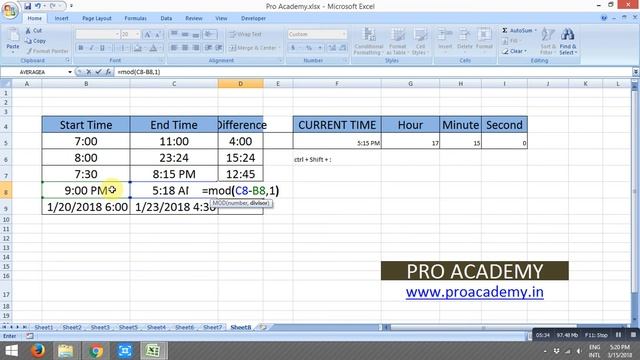Open the Office Button menu

coord(10,10)
